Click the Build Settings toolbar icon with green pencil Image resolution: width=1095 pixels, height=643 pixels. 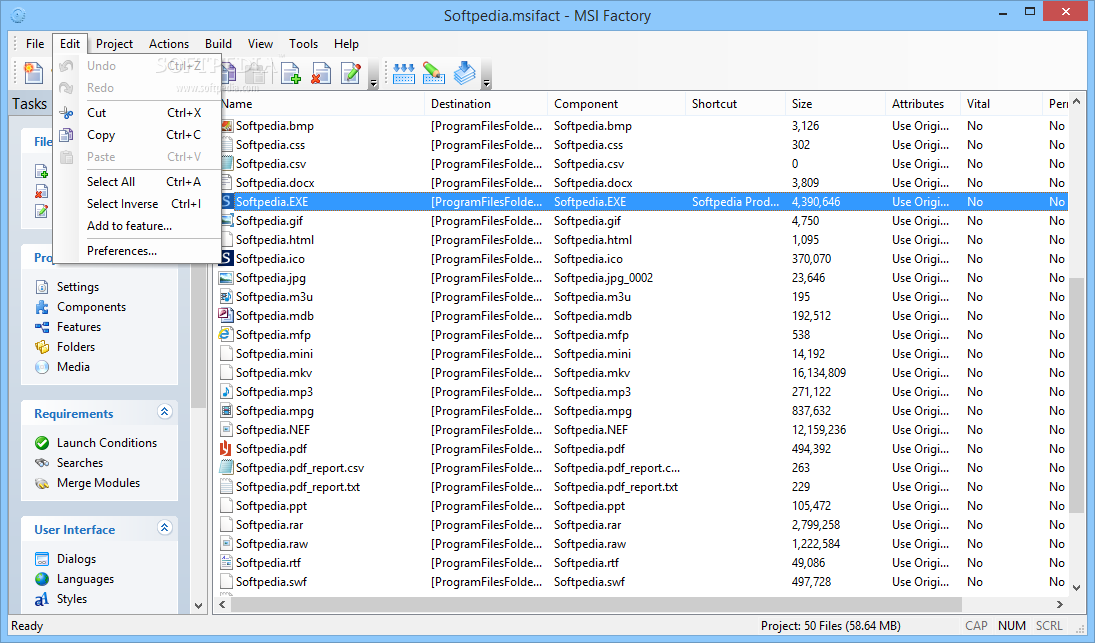click(x=434, y=73)
